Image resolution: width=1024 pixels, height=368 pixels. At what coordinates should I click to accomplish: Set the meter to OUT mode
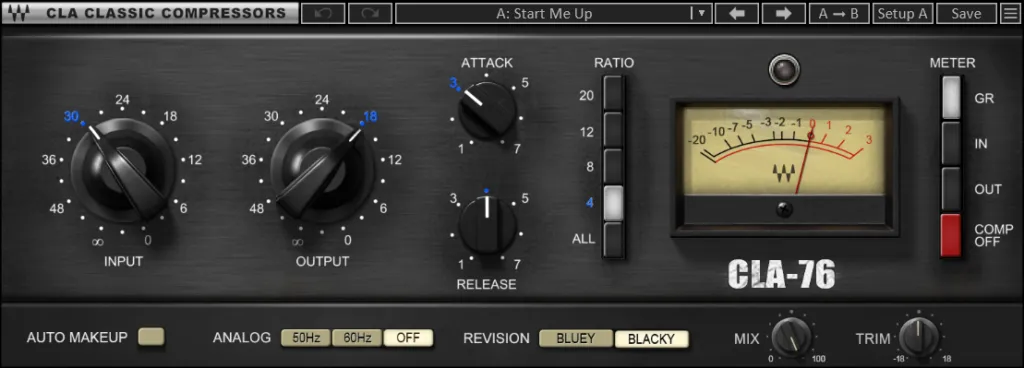pos(951,189)
